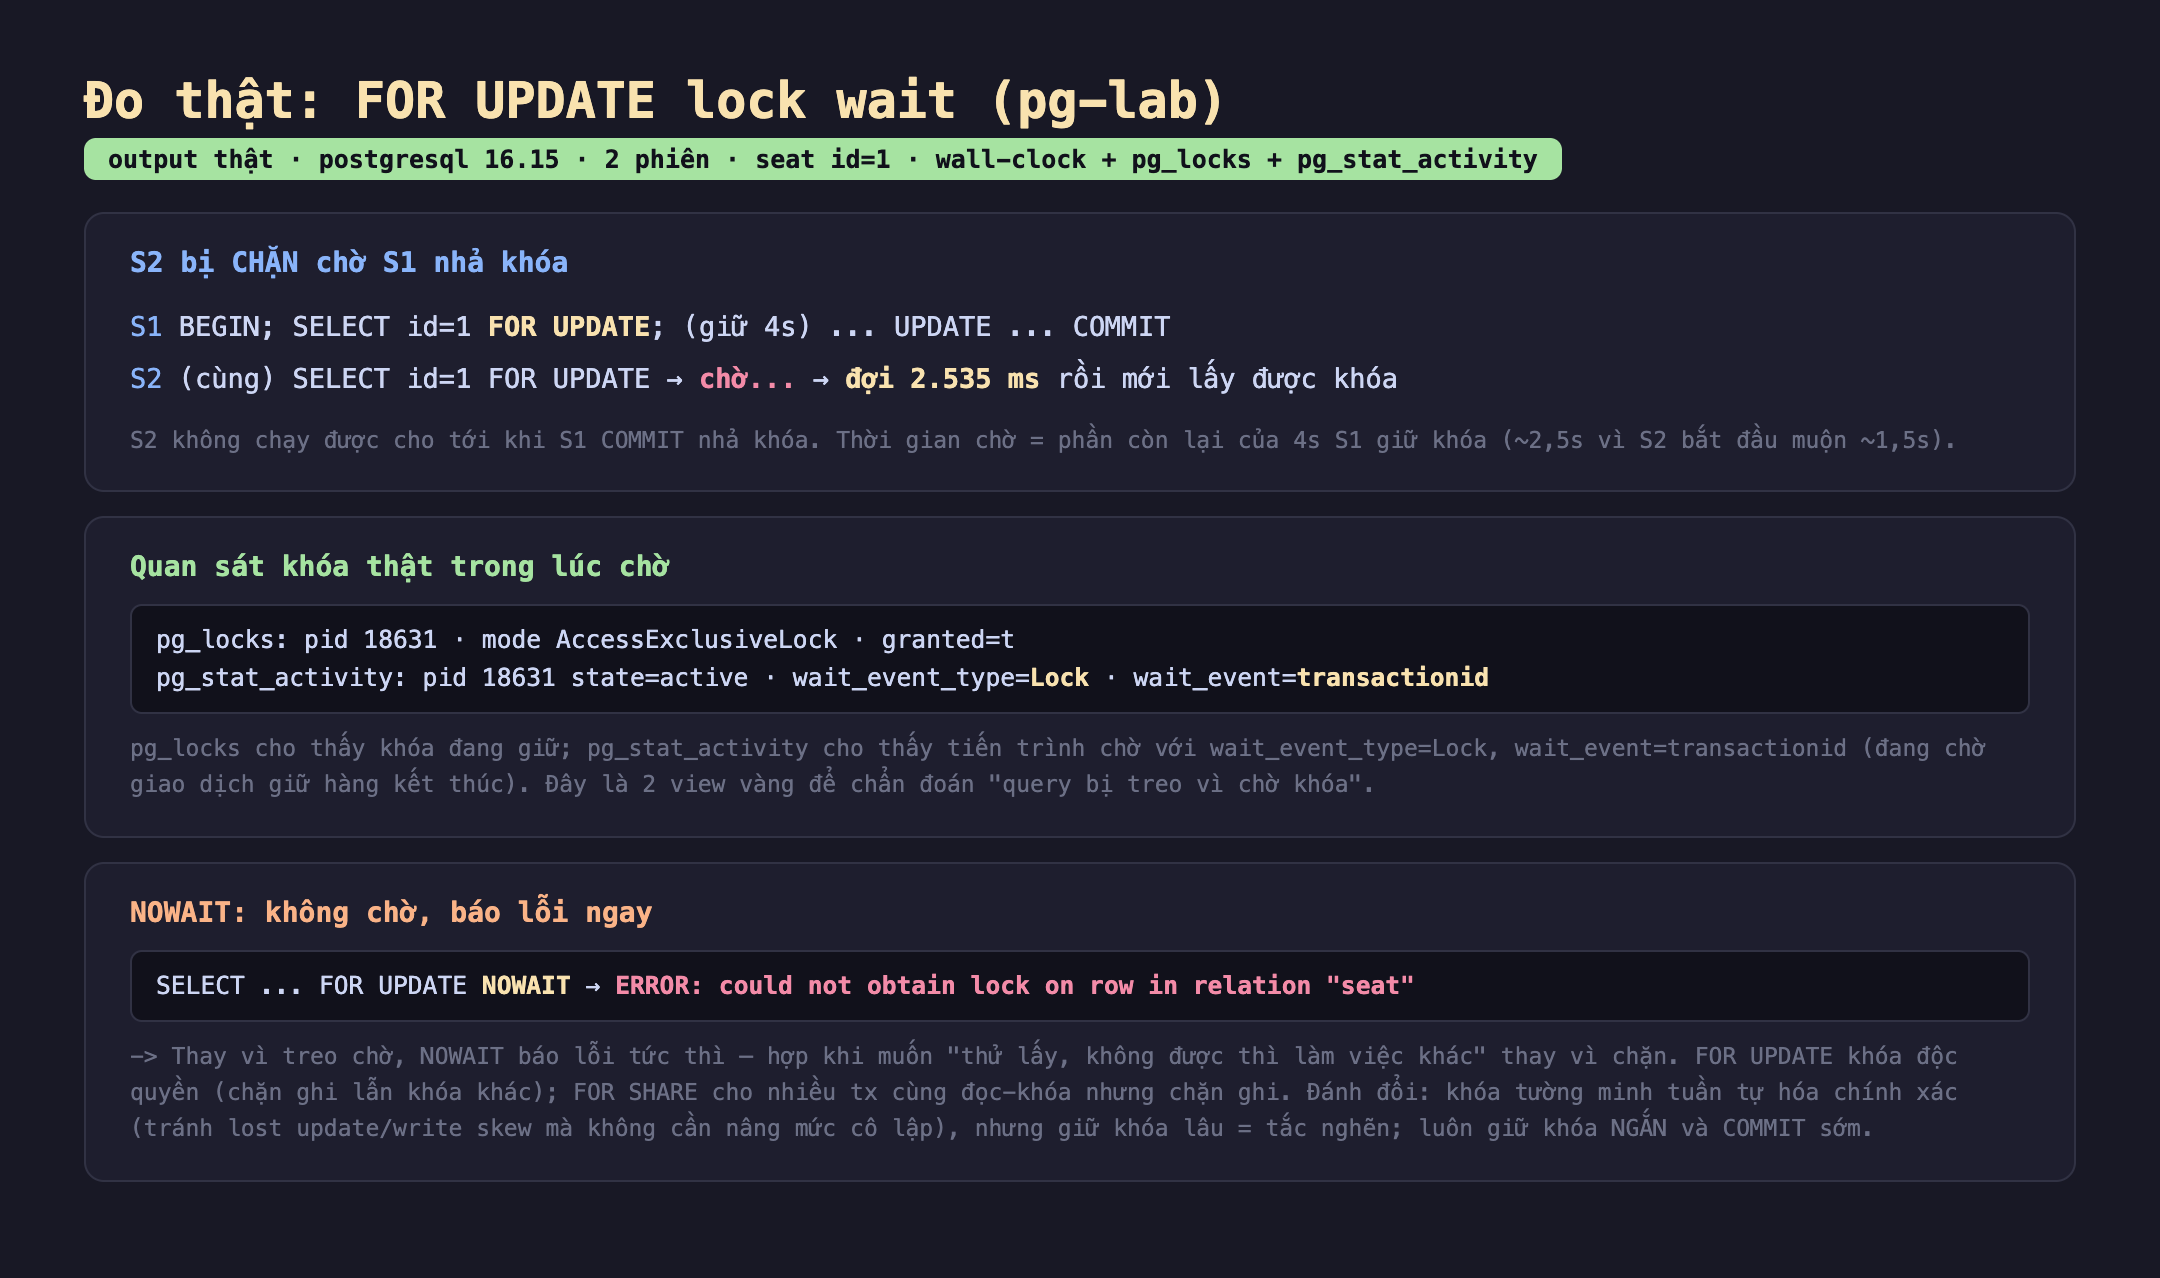This screenshot has height=1278, width=2160.
Task: Click the highlighted "transactionid" wait_event value
Action: (x=1392, y=678)
